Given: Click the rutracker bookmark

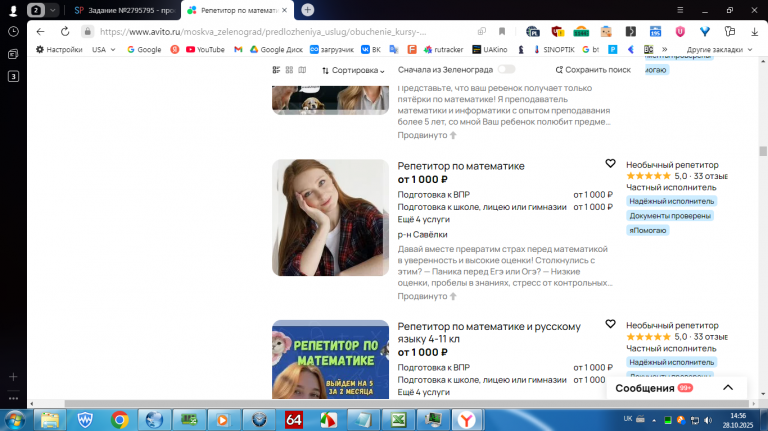Looking at the screenshot, I should pos(444,49).
